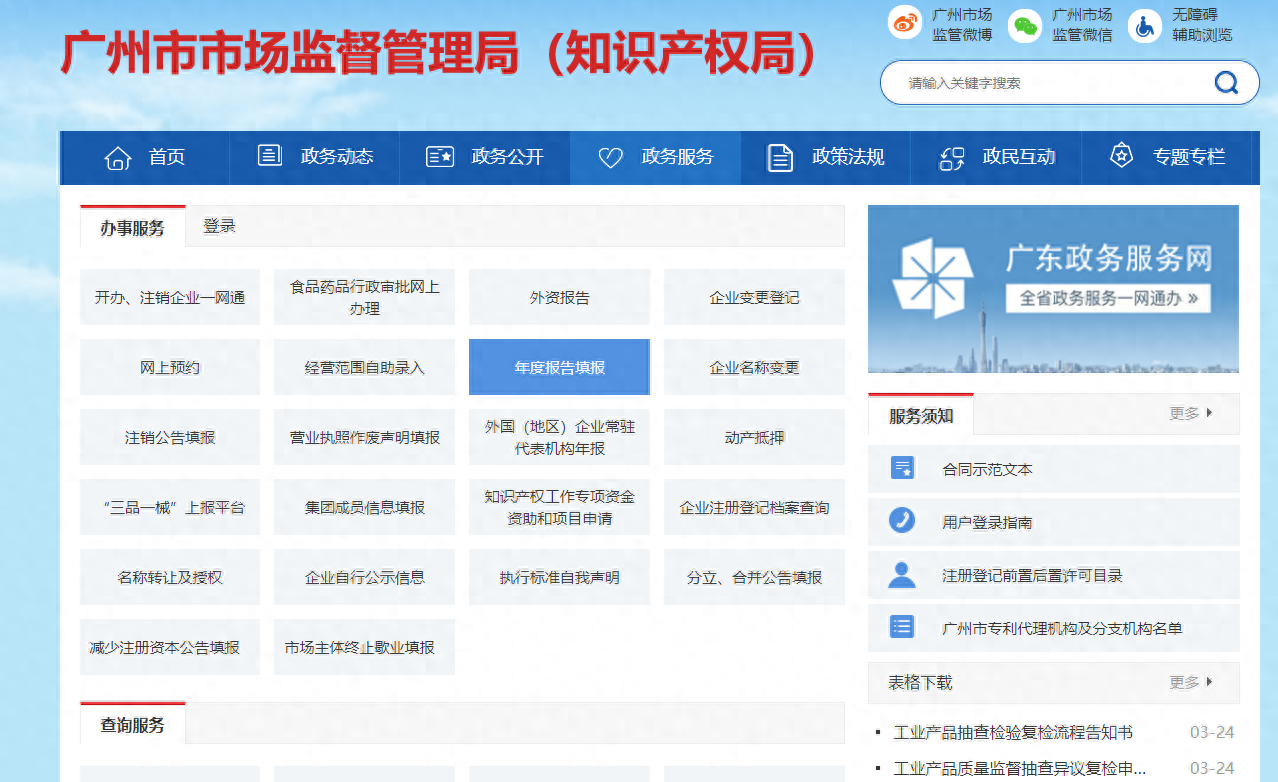
Task: Click the home icon beside 首页
Action: [118, 157]
